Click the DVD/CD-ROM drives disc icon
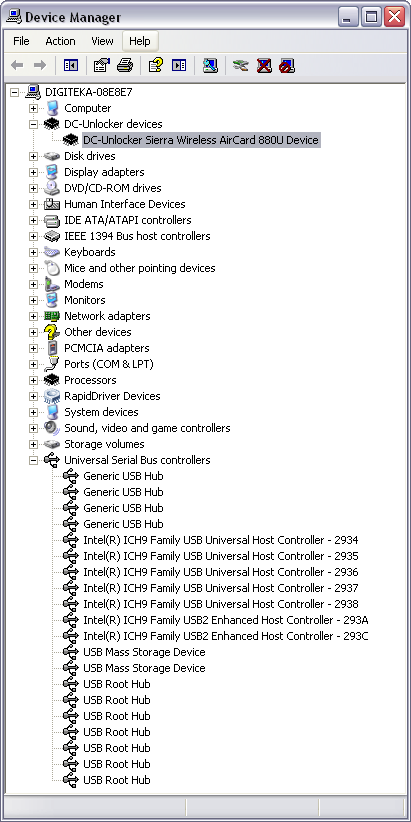Screen dimensions: 411x822 click(51, 188)
